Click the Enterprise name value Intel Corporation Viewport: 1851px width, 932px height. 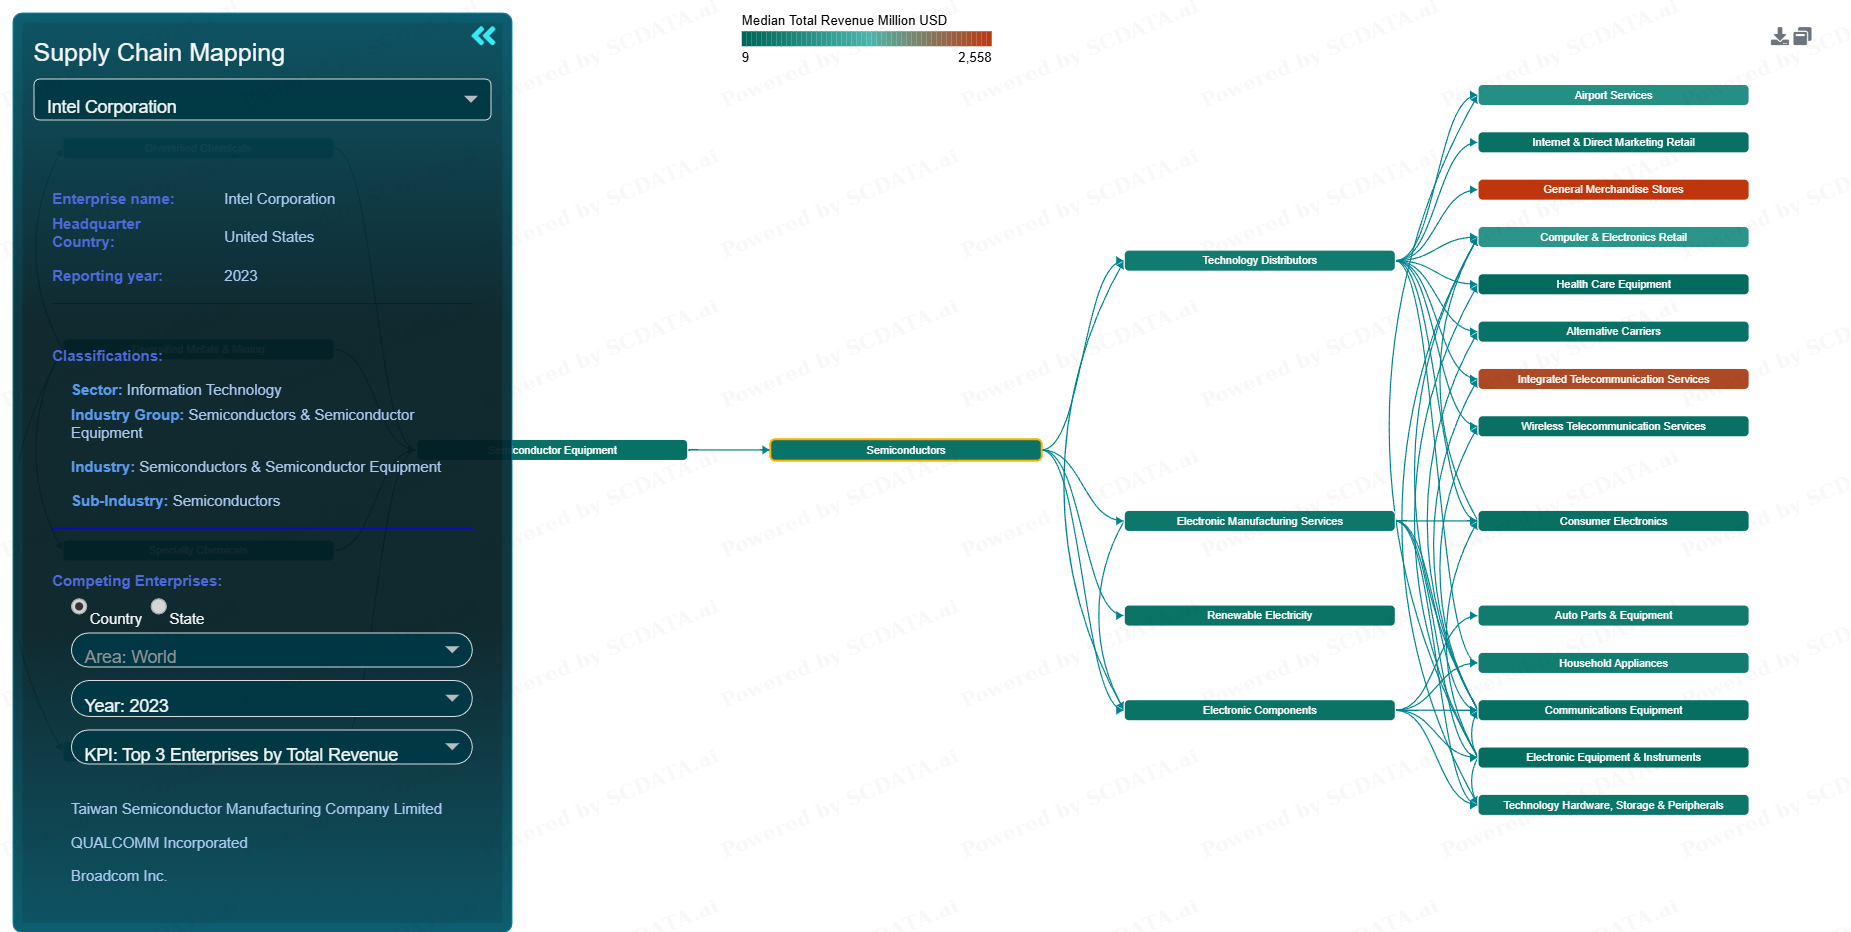280,199
